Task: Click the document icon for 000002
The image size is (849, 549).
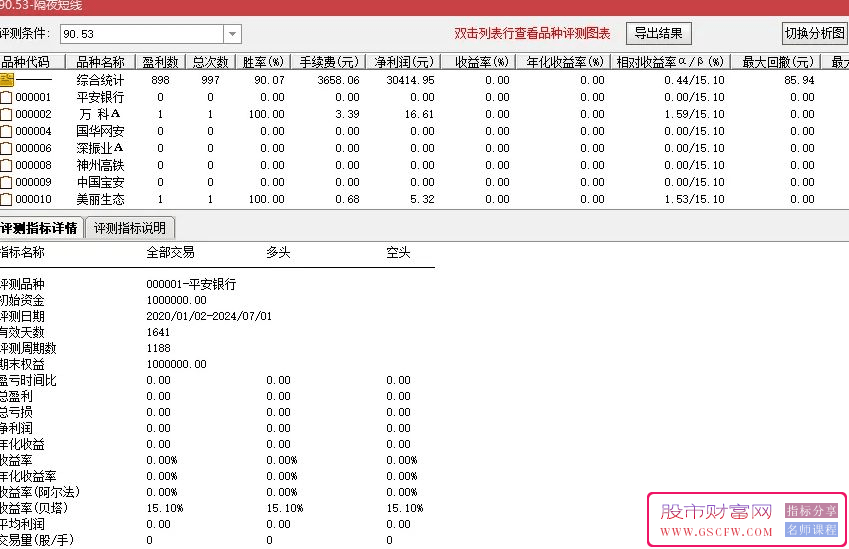Action: point(6,114)
